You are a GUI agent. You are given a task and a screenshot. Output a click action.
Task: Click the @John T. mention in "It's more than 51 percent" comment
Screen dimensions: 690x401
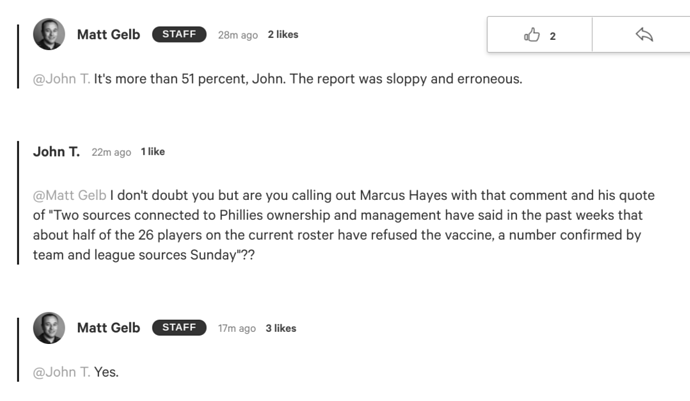coord(62,79)
